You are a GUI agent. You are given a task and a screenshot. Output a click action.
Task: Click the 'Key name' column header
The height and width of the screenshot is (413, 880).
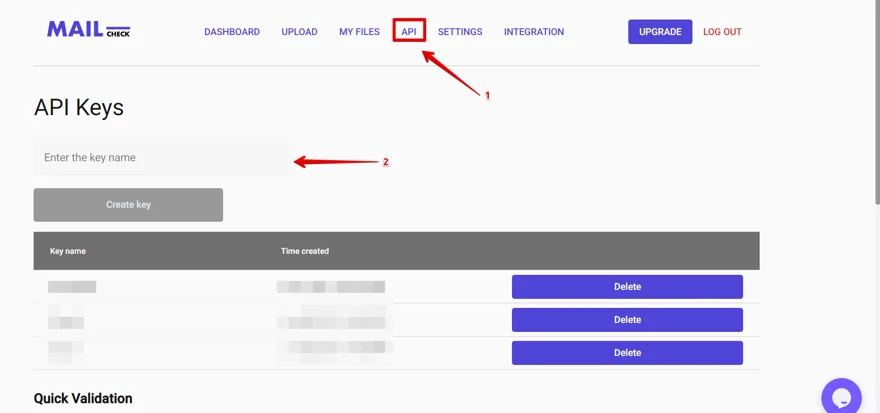point(67,251)
